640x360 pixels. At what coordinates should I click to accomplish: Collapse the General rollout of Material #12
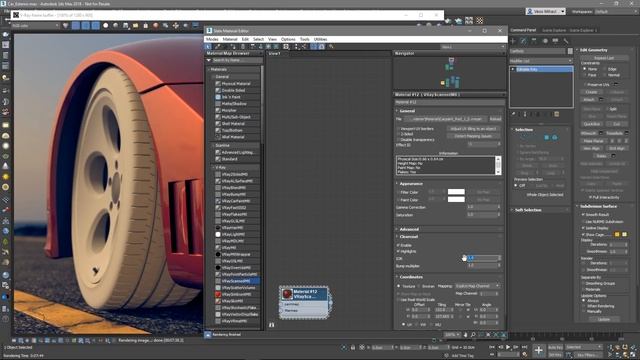coord(407,111)
